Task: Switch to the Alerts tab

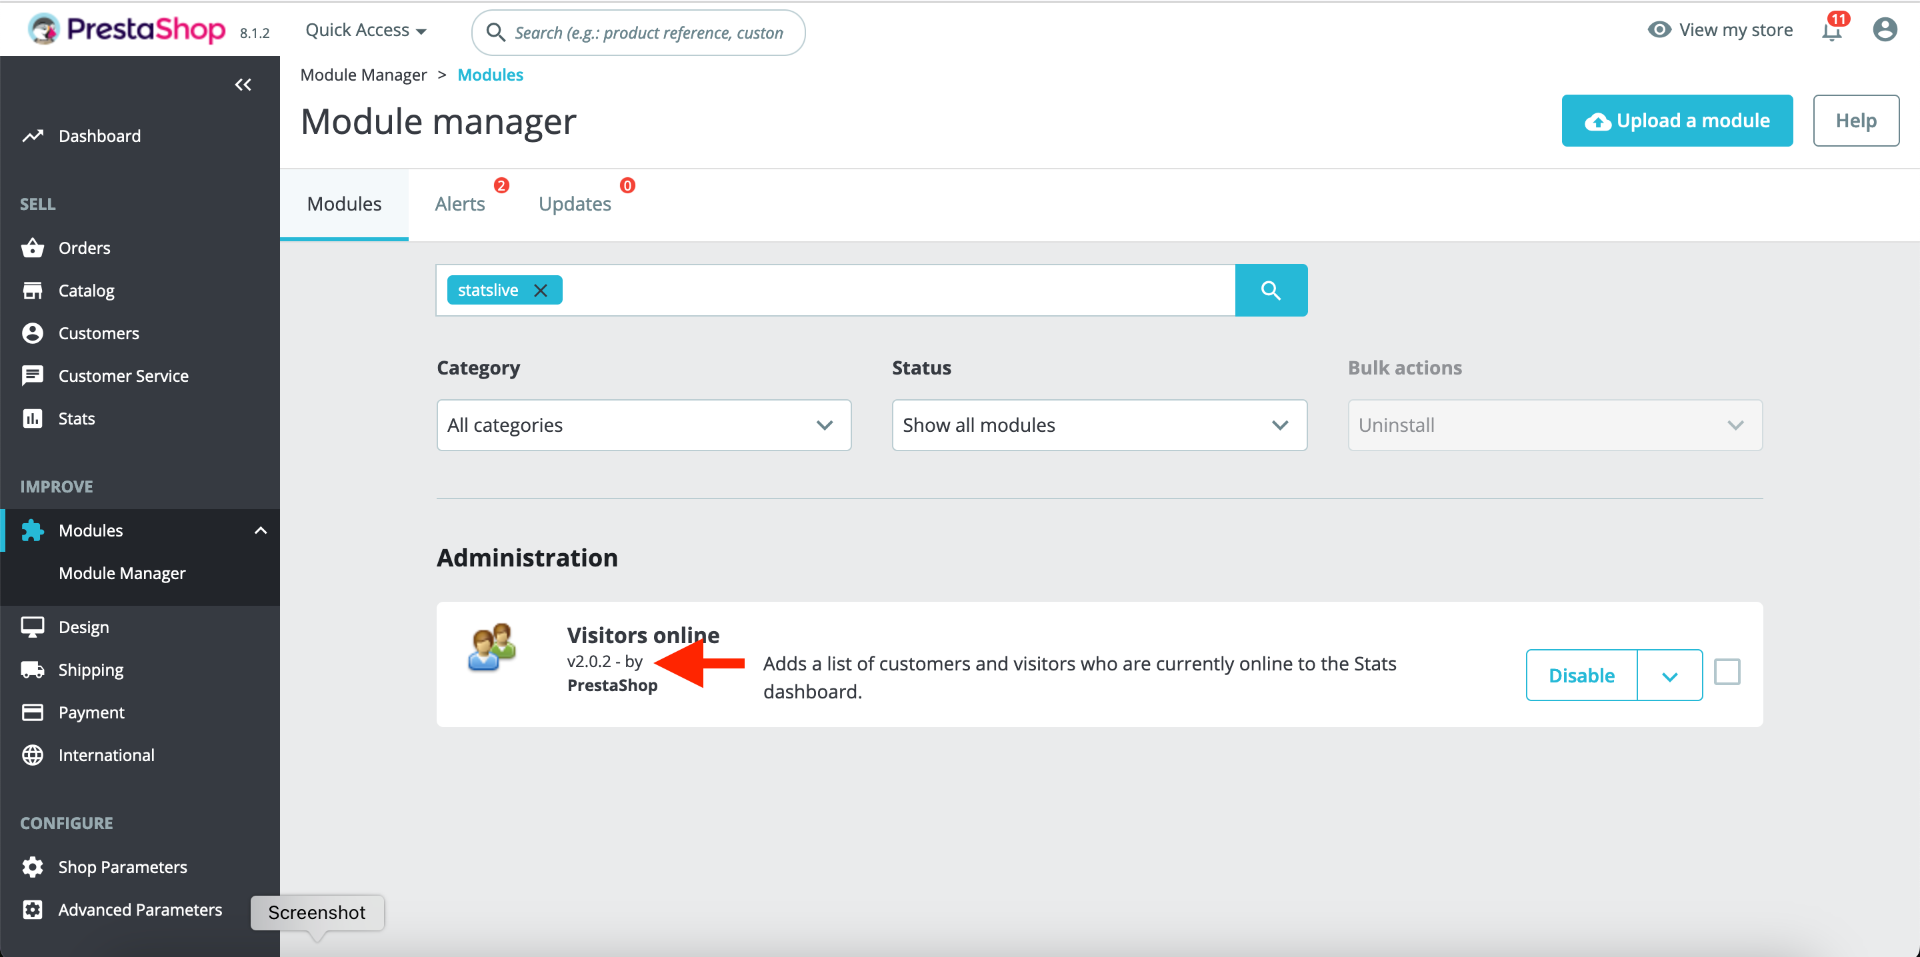Action: 460,204
